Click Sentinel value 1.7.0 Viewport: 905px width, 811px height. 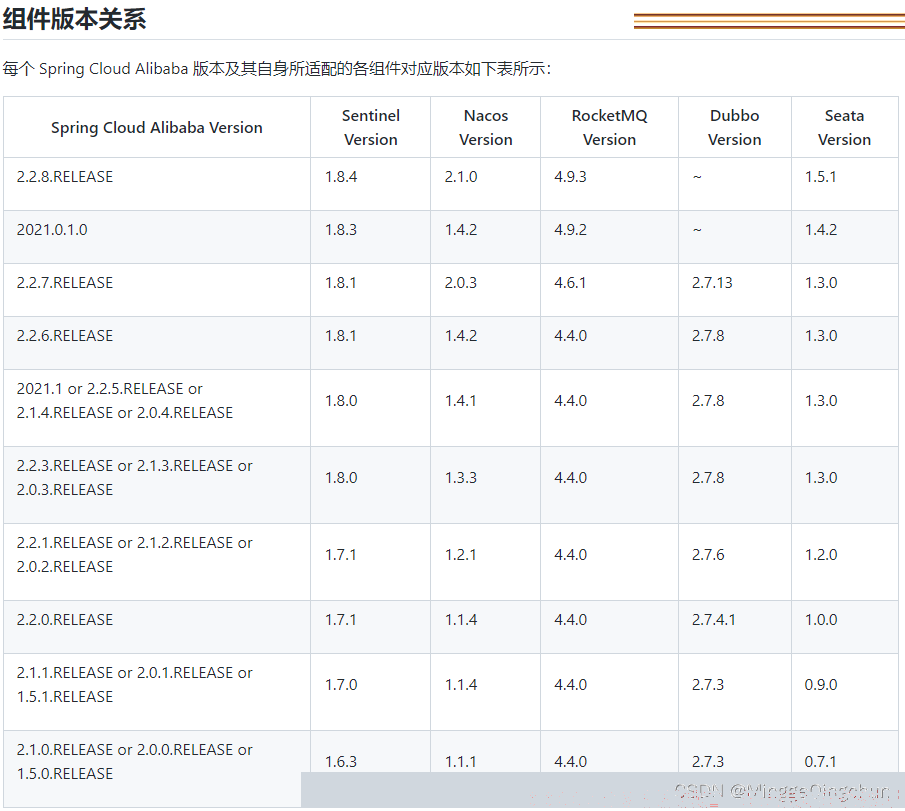click(341, 685)
